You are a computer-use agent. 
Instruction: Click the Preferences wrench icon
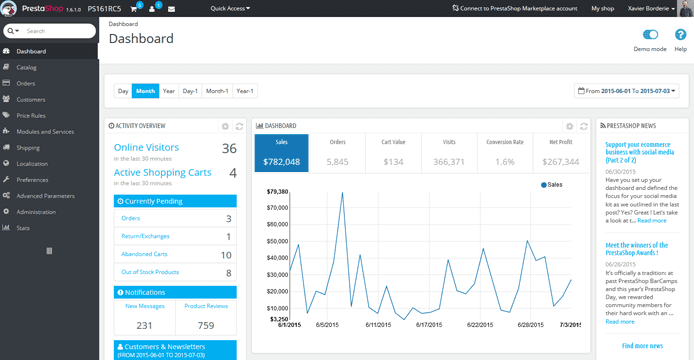(6, 179)
